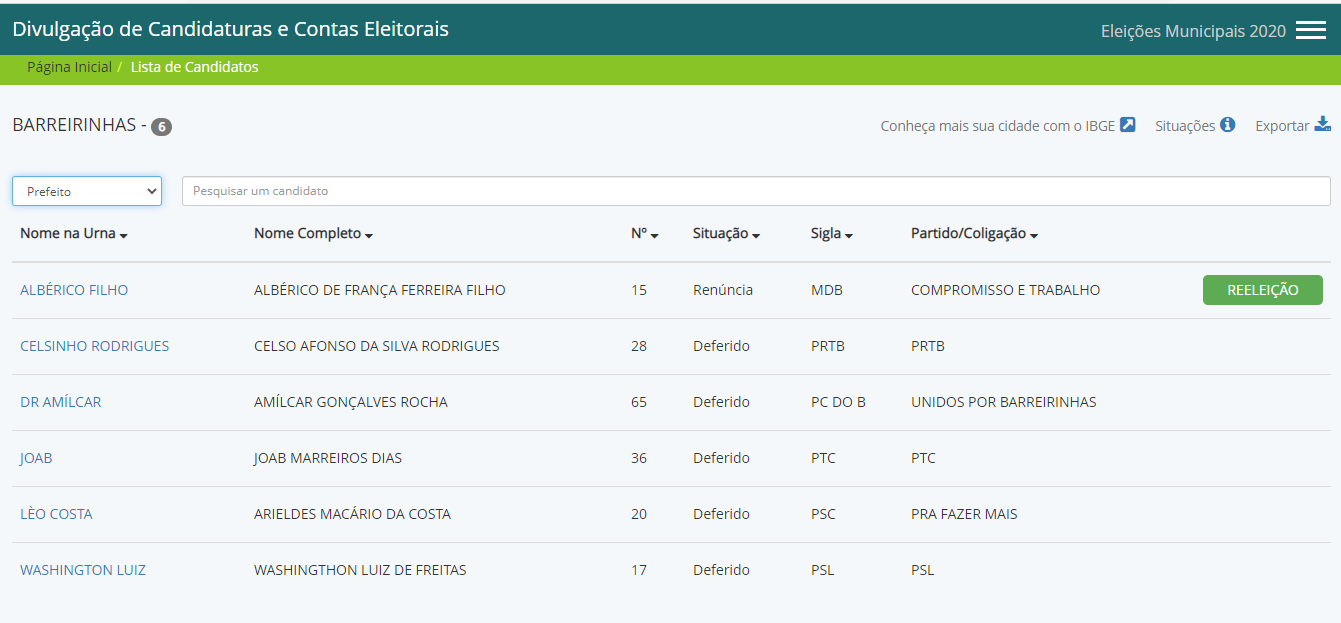Click candidate number 36

(x=639, y=458)
